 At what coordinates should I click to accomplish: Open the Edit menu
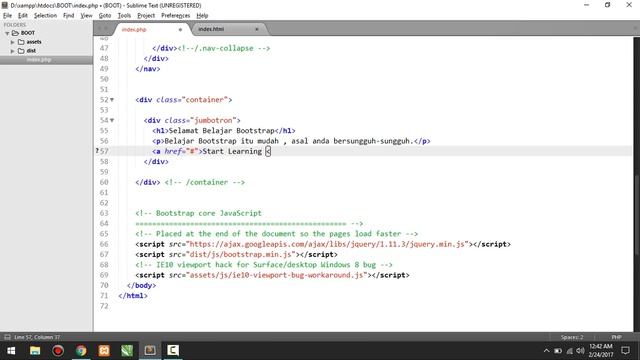pyautogui.click(x=22, y=16)
